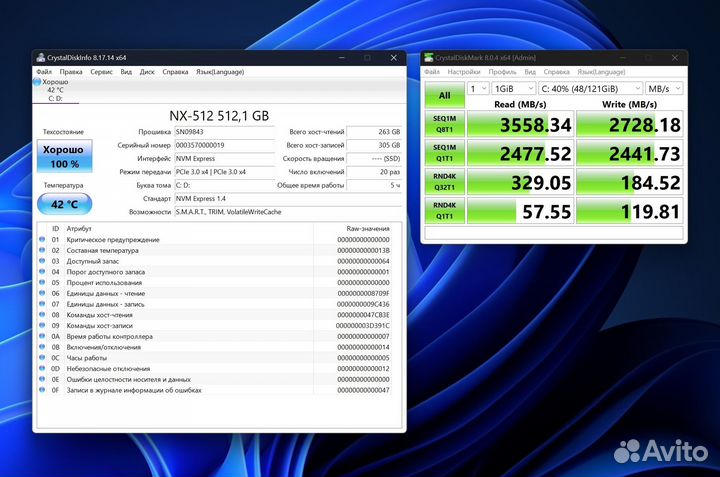Open Файл menu in CrystalDiskInfo
The height and width of the screenshot is (477, 720).
coord(44,72)
